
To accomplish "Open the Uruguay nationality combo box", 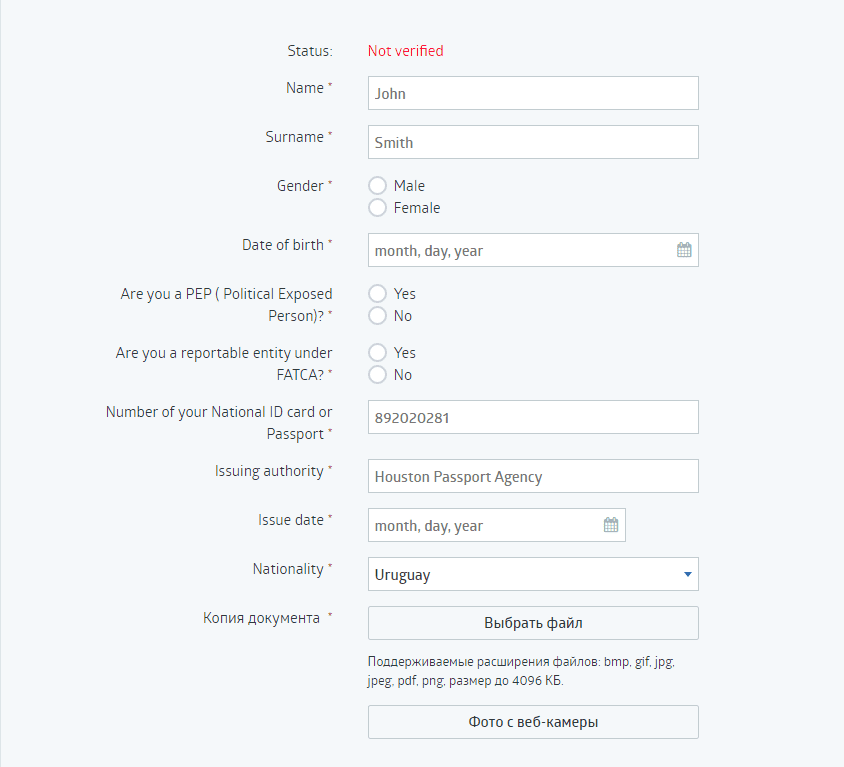I will tap(533, 574).
